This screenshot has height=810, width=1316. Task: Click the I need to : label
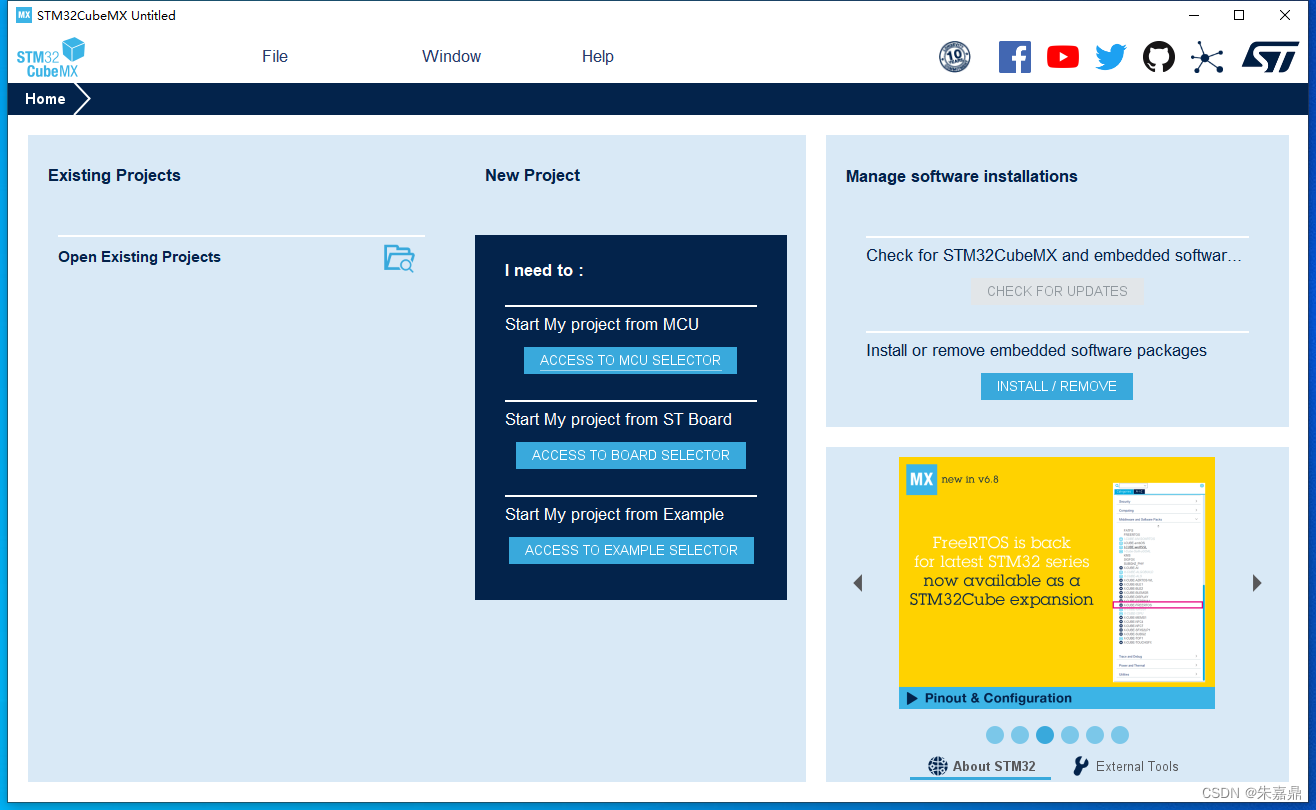[x=544, y=270]
